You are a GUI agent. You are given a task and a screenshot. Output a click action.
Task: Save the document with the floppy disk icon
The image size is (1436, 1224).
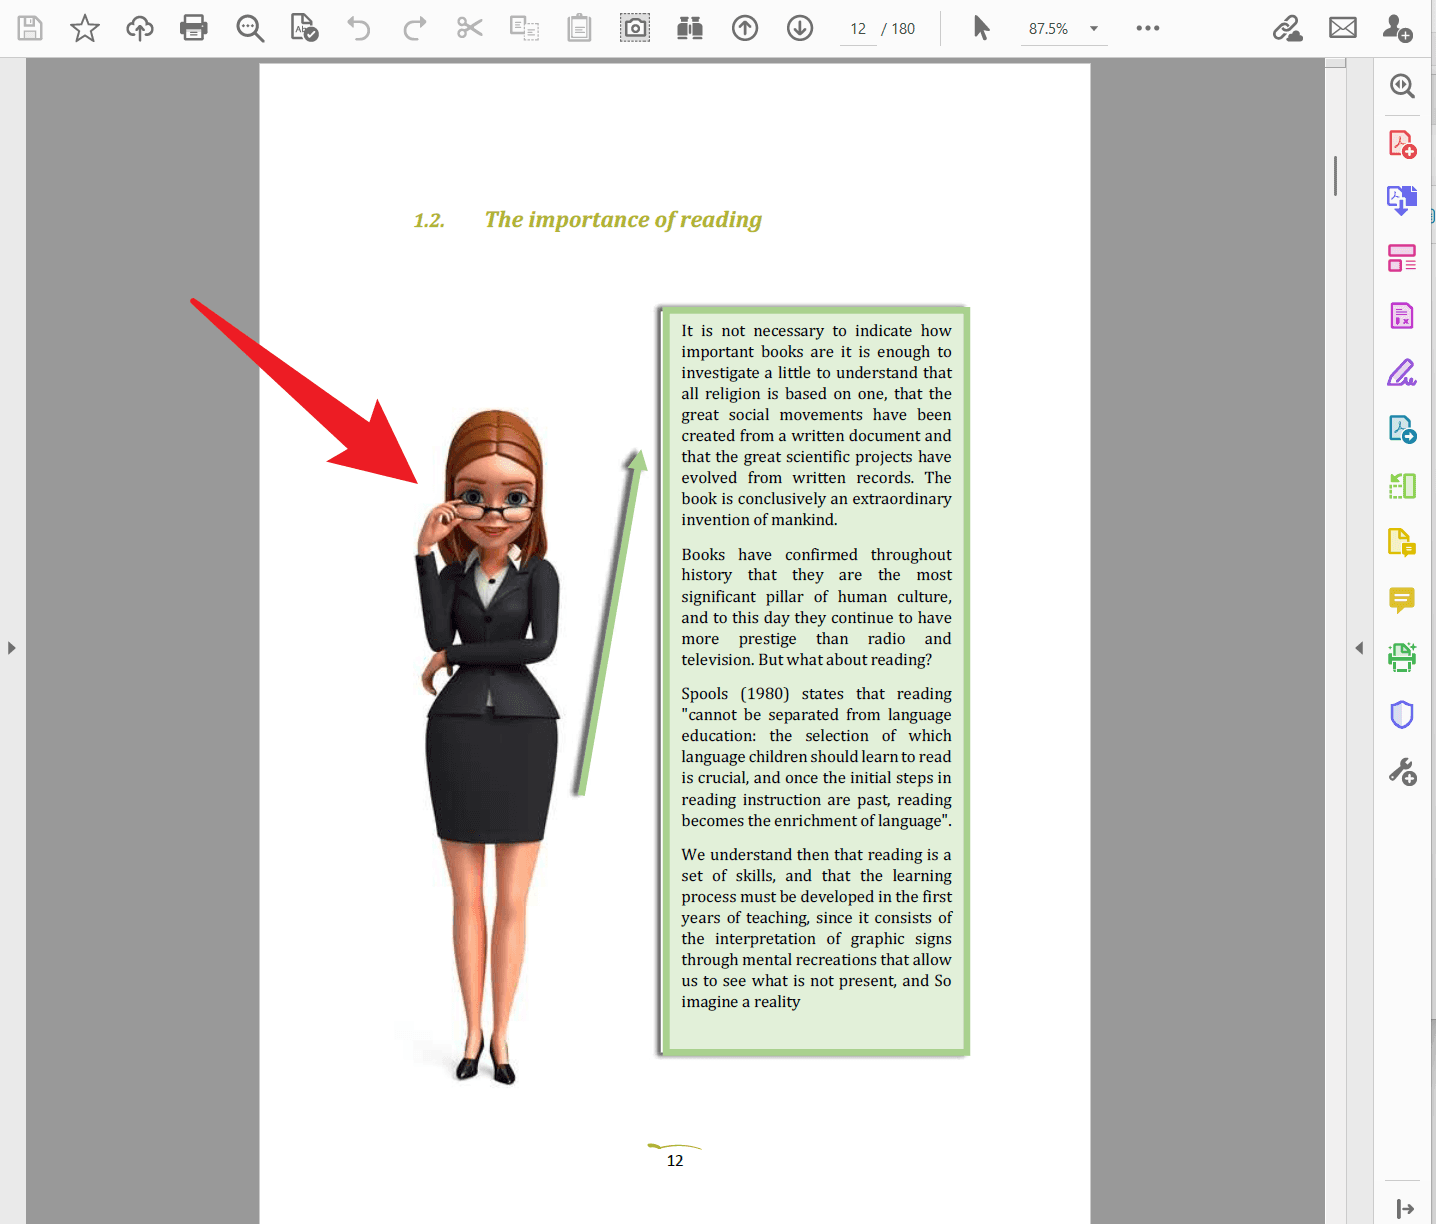coord(31,28)
